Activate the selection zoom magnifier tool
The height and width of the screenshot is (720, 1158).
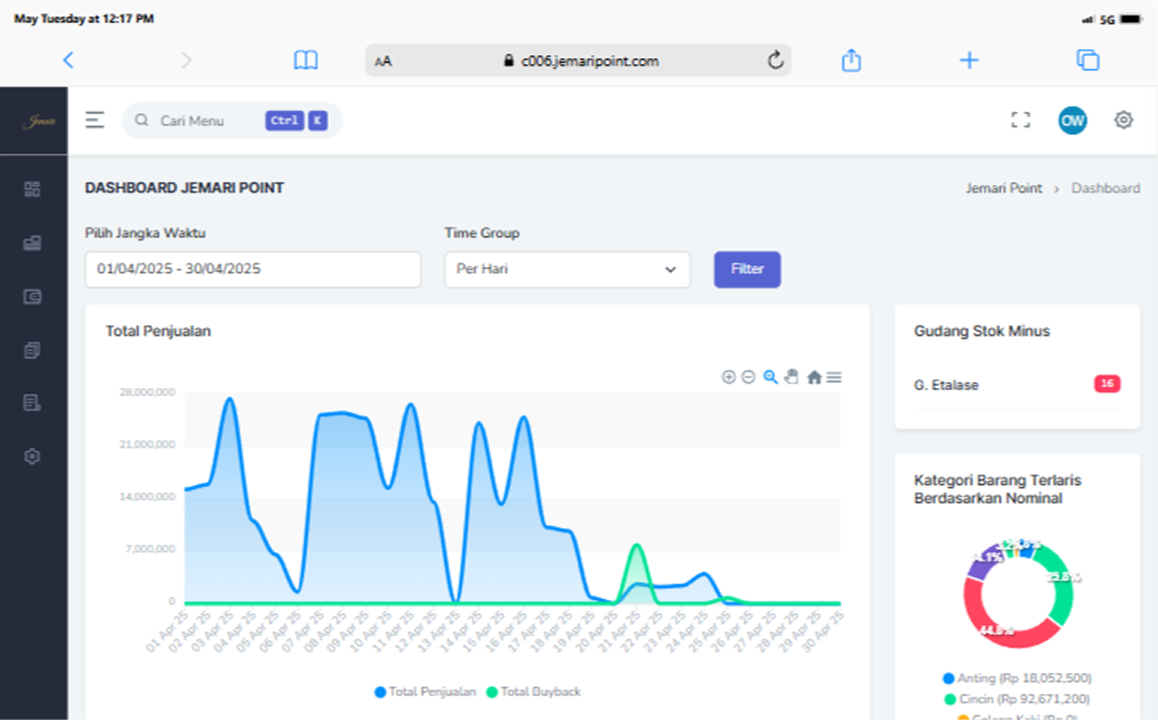coord(770,377)
